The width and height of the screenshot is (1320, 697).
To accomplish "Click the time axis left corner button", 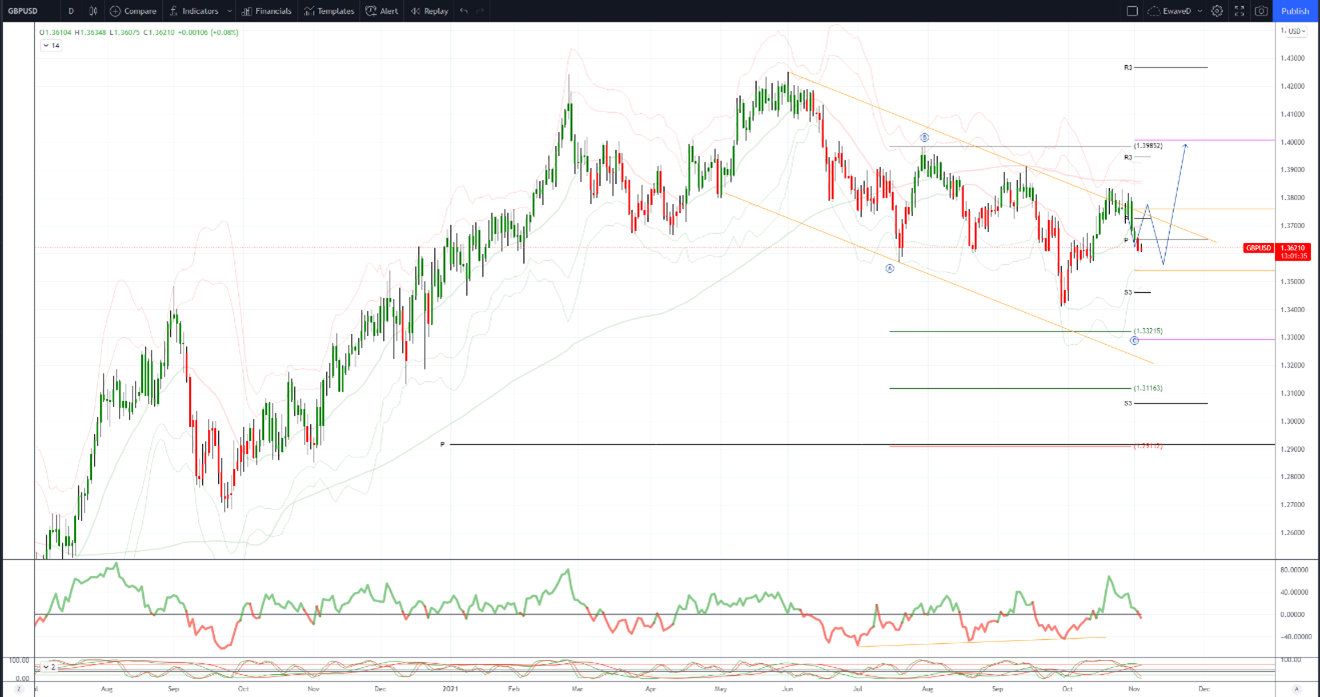I will [x=18, y=689].
